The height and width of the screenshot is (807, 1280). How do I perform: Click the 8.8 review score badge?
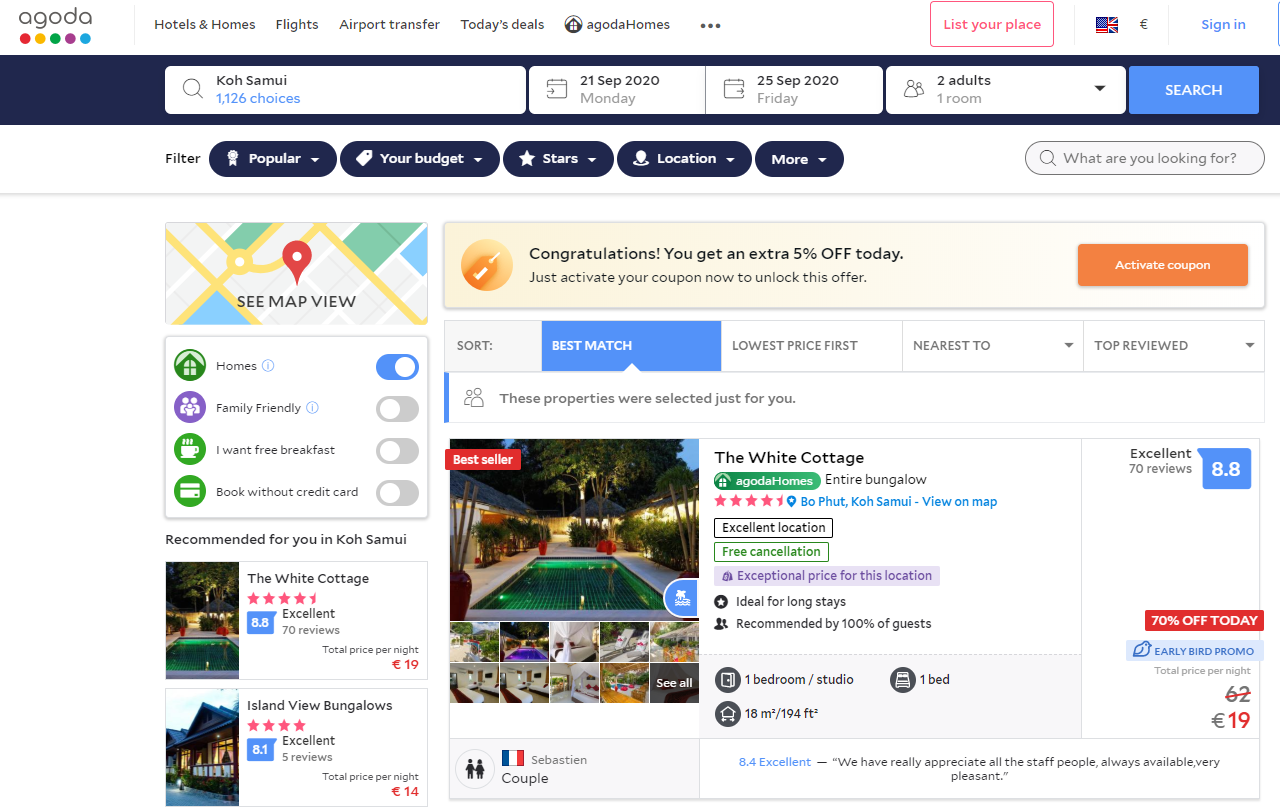[x=1226, y=468]
